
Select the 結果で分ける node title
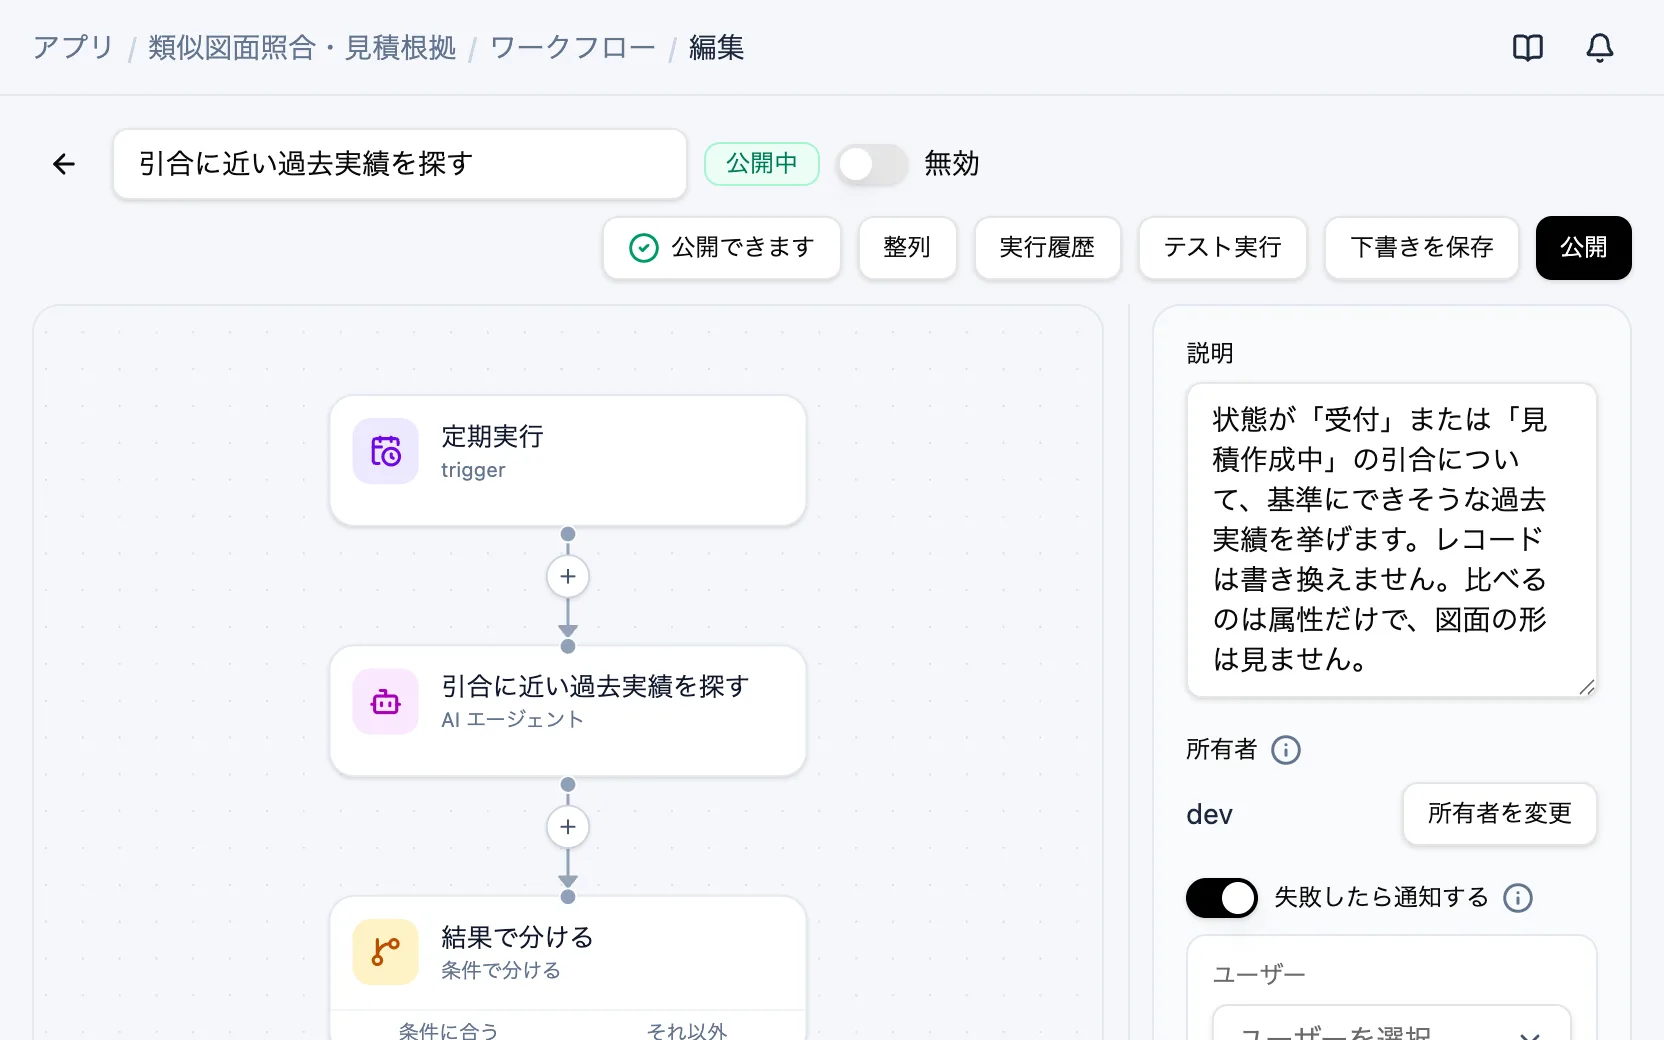click(x=517, y=938)
